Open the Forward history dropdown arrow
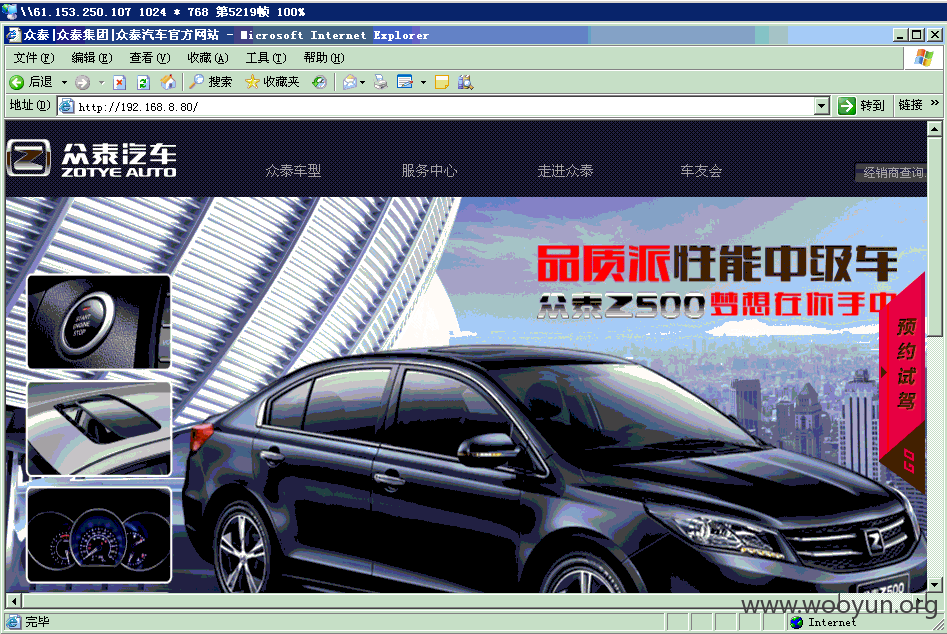The height and width of the screenshot is (634, 947). (101, 82)
